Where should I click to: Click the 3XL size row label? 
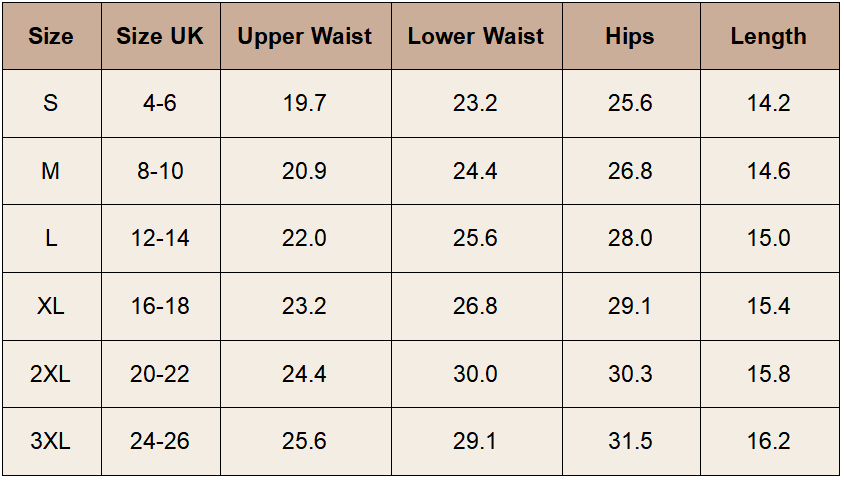[x=51, y=442]
